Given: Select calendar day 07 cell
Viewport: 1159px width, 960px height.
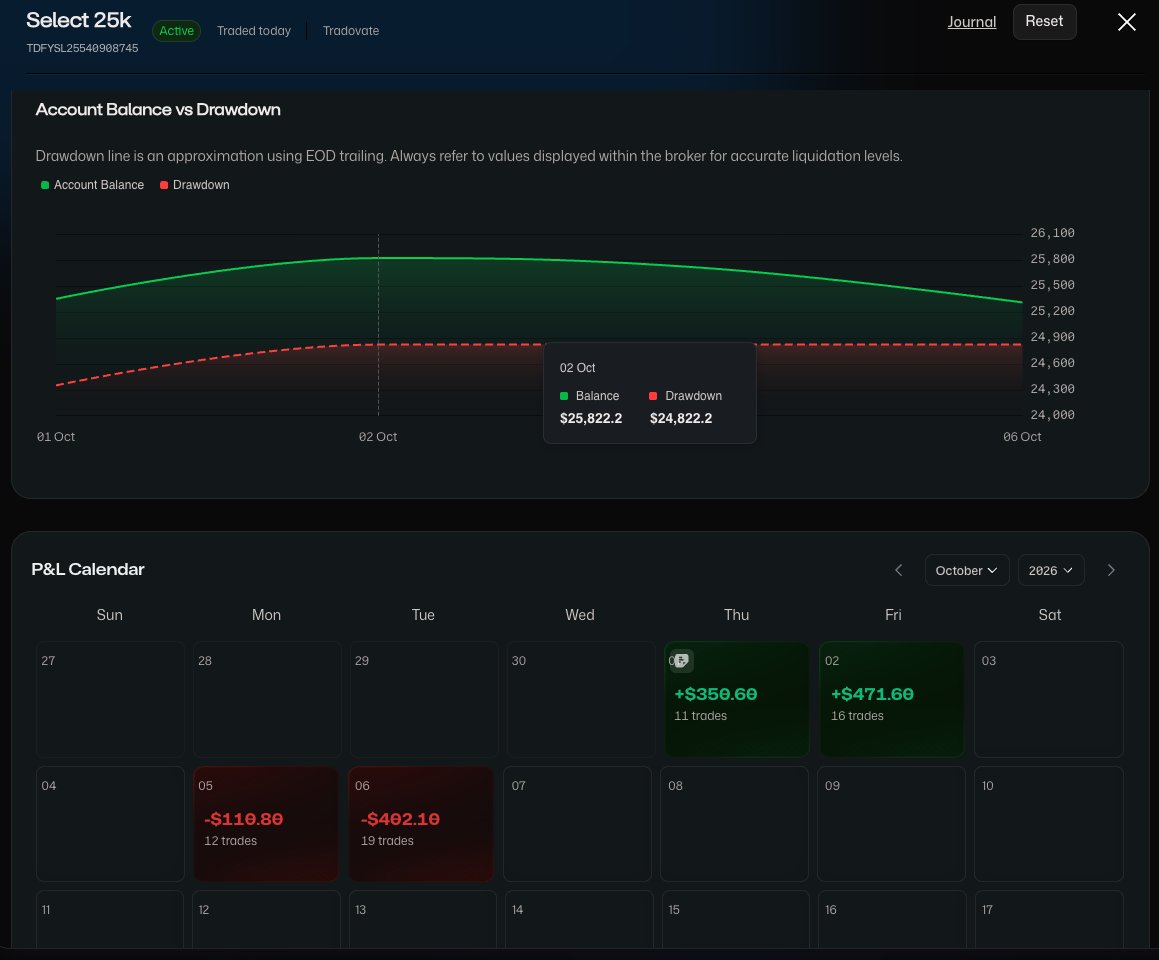Looking at the screenshot, I should (x=577, y=824).
